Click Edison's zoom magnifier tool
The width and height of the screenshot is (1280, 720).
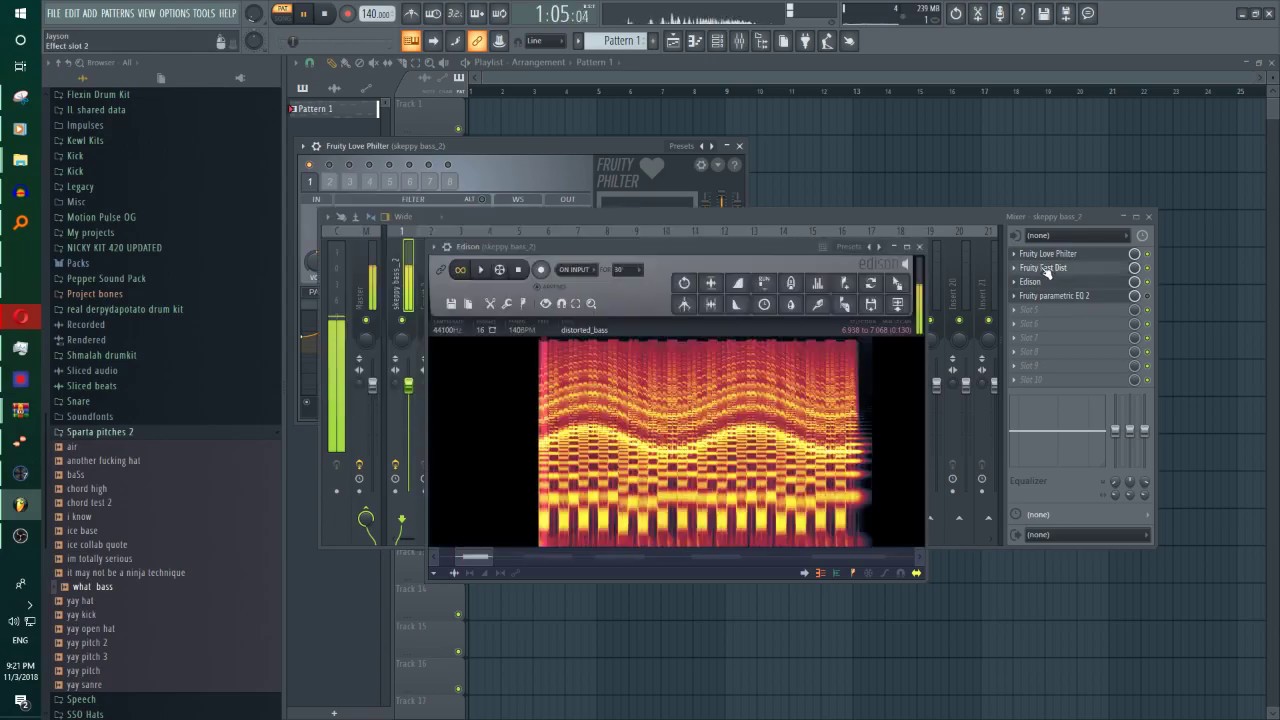pyautogui.click(x=591, y=304)
